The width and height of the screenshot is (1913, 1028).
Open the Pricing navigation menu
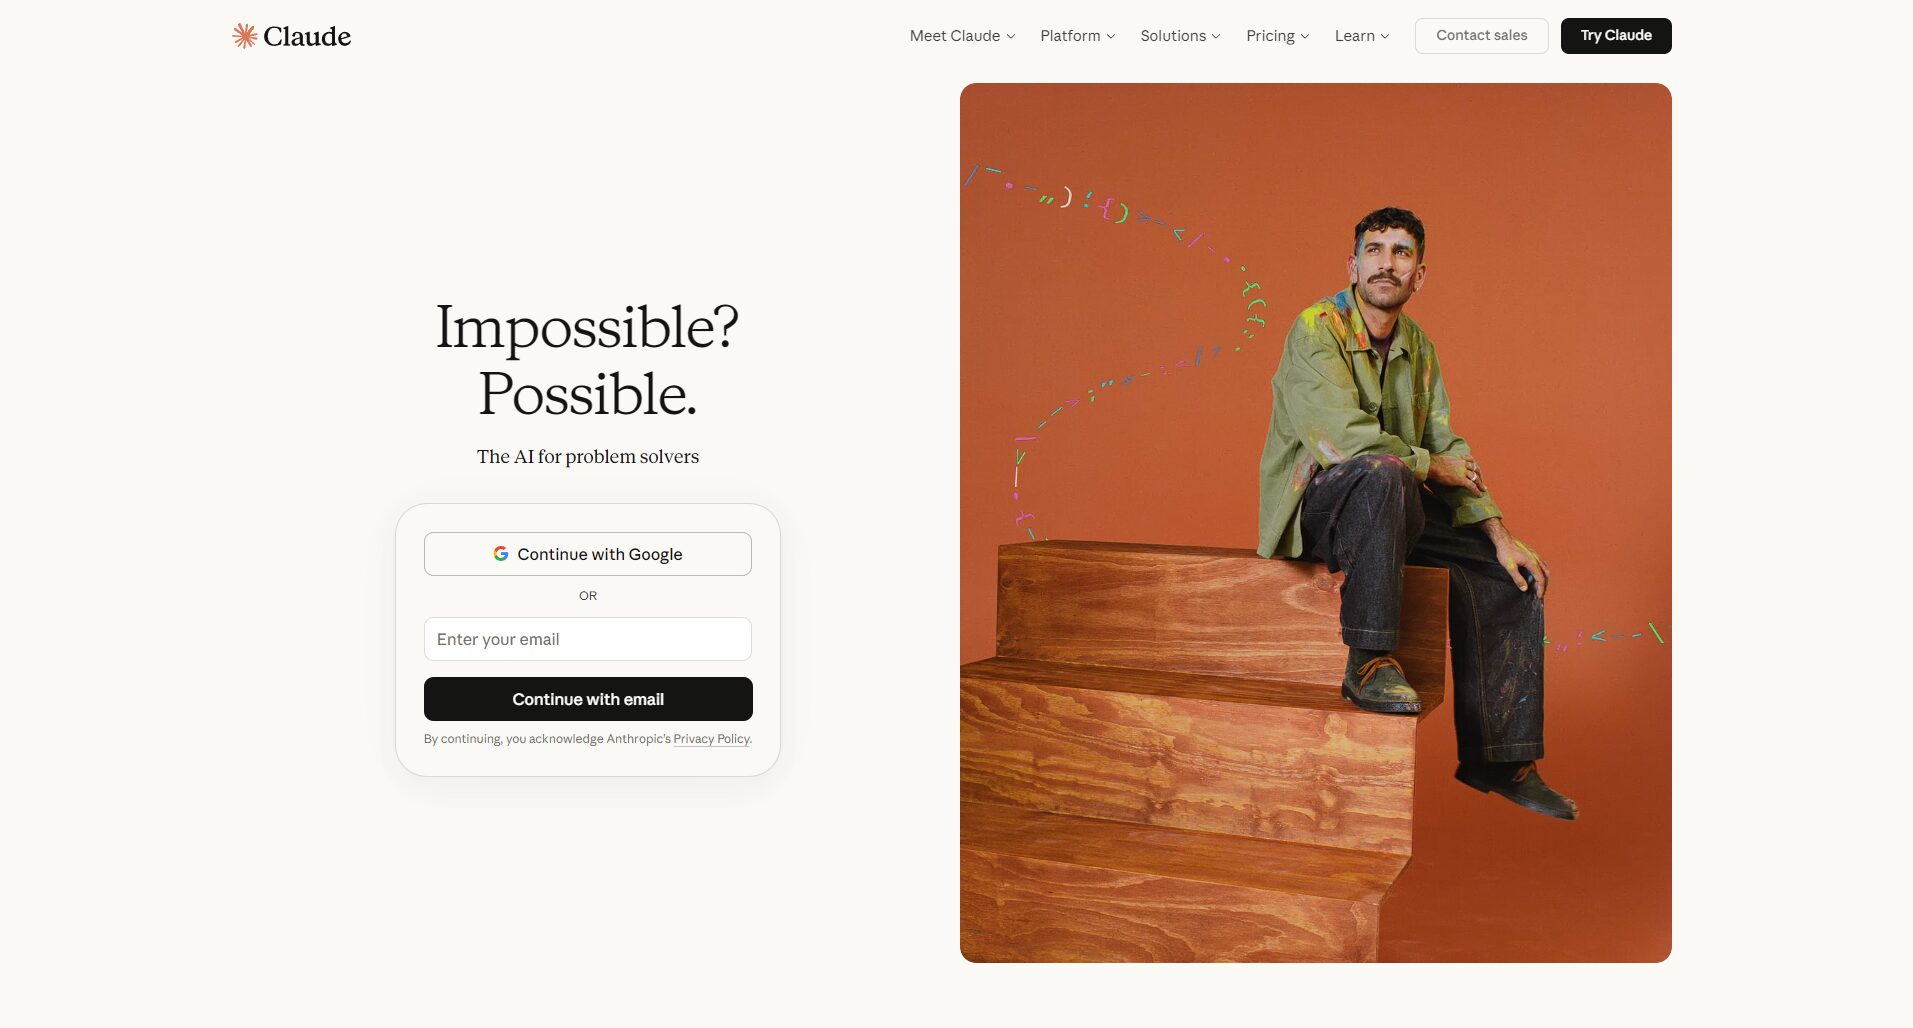tap(1277, 36)
